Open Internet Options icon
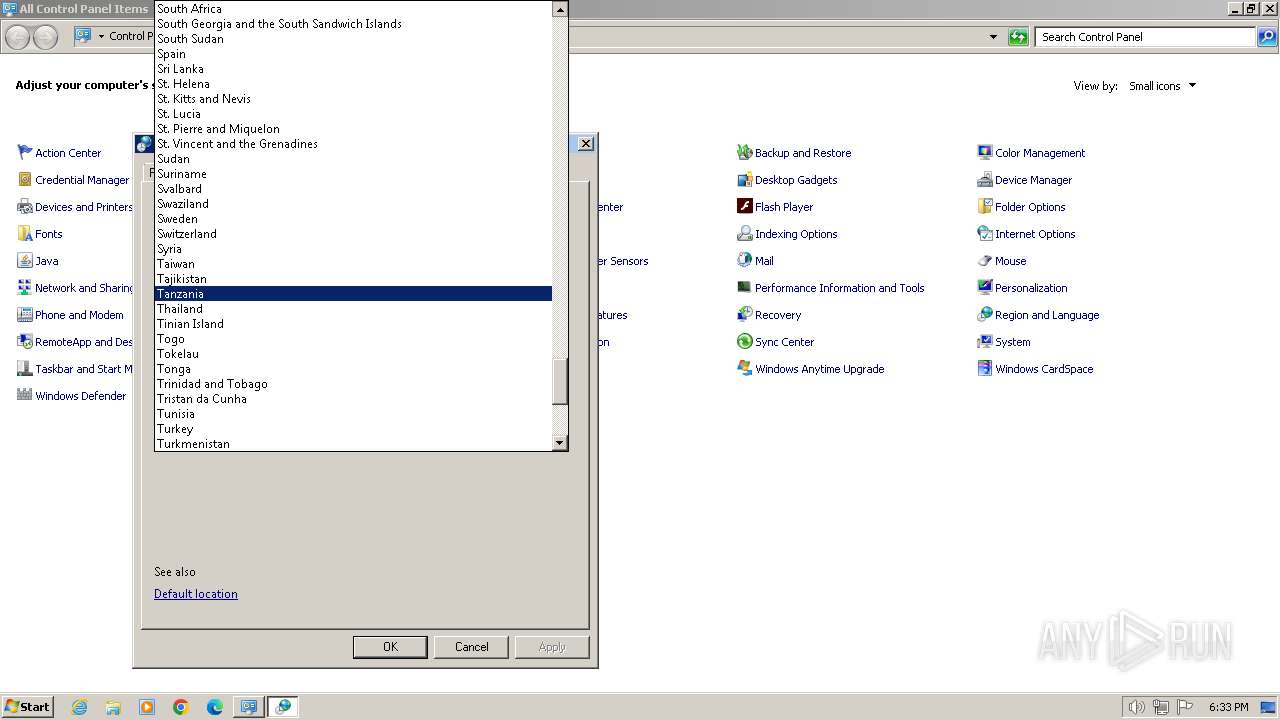This screenshot has width=1280, height=720. [985, 233]
